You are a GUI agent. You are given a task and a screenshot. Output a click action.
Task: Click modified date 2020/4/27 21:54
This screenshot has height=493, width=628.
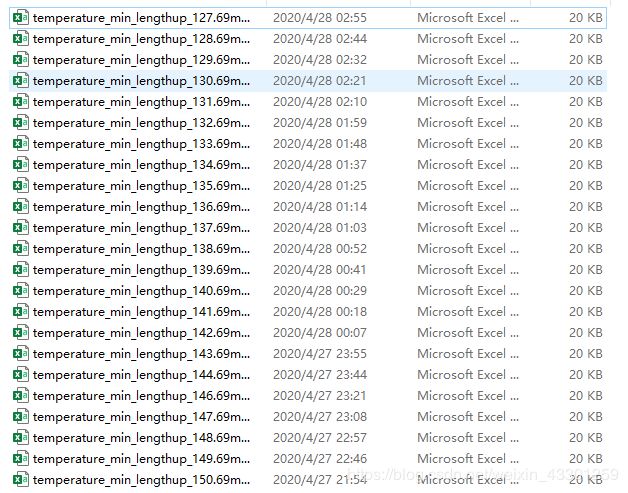coord(320,480)
